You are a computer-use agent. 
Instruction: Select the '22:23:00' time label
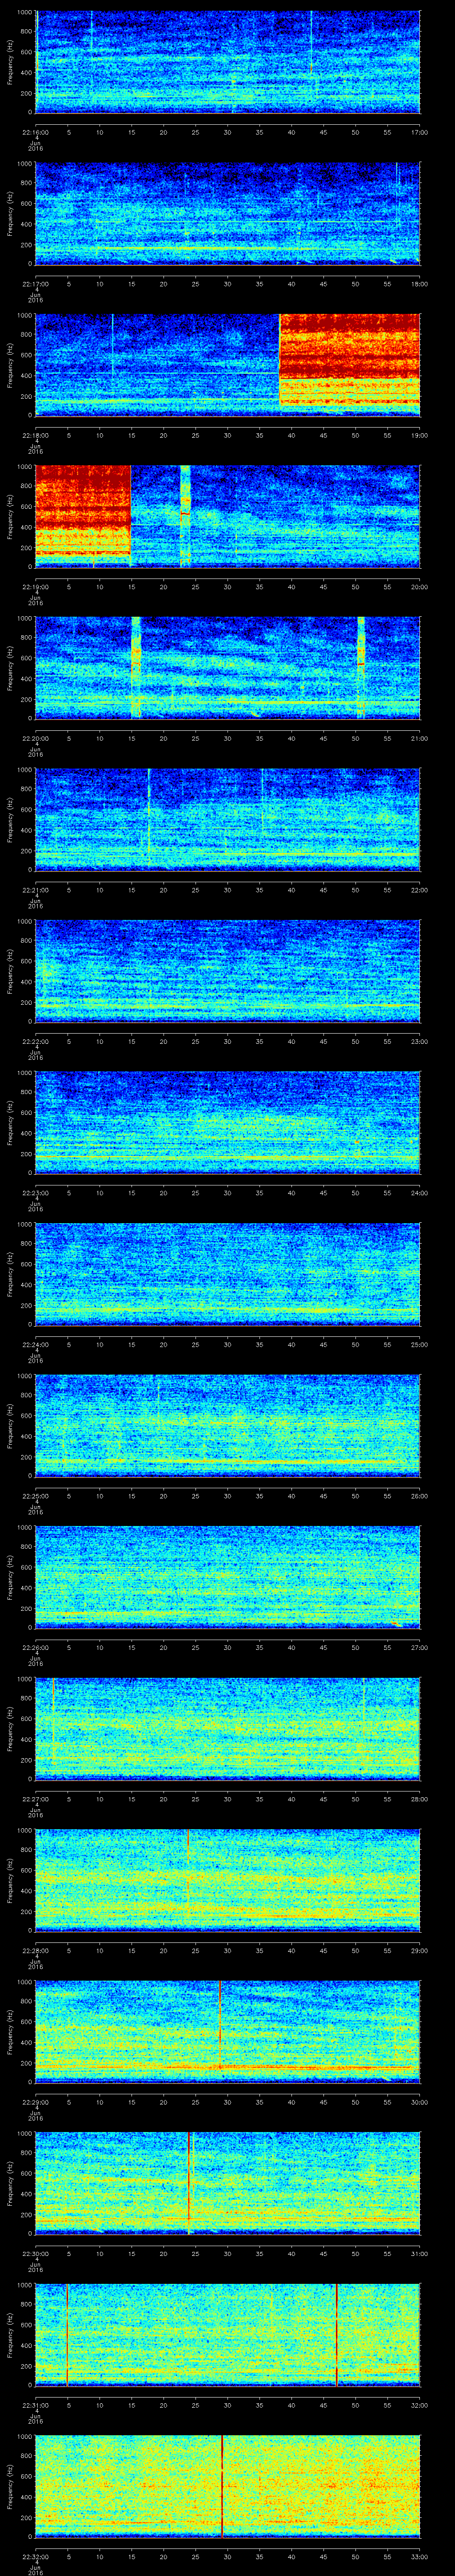click(35, 1192)
